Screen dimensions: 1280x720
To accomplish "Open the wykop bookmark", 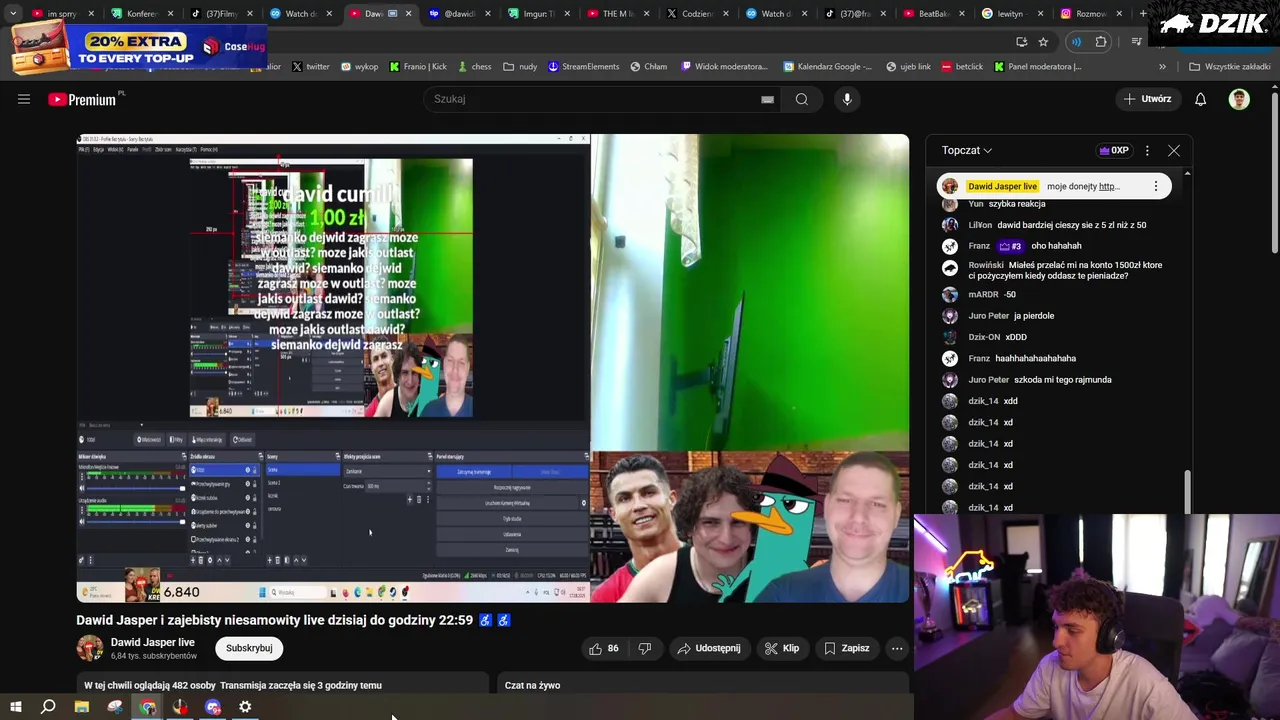I will (360, 67).
